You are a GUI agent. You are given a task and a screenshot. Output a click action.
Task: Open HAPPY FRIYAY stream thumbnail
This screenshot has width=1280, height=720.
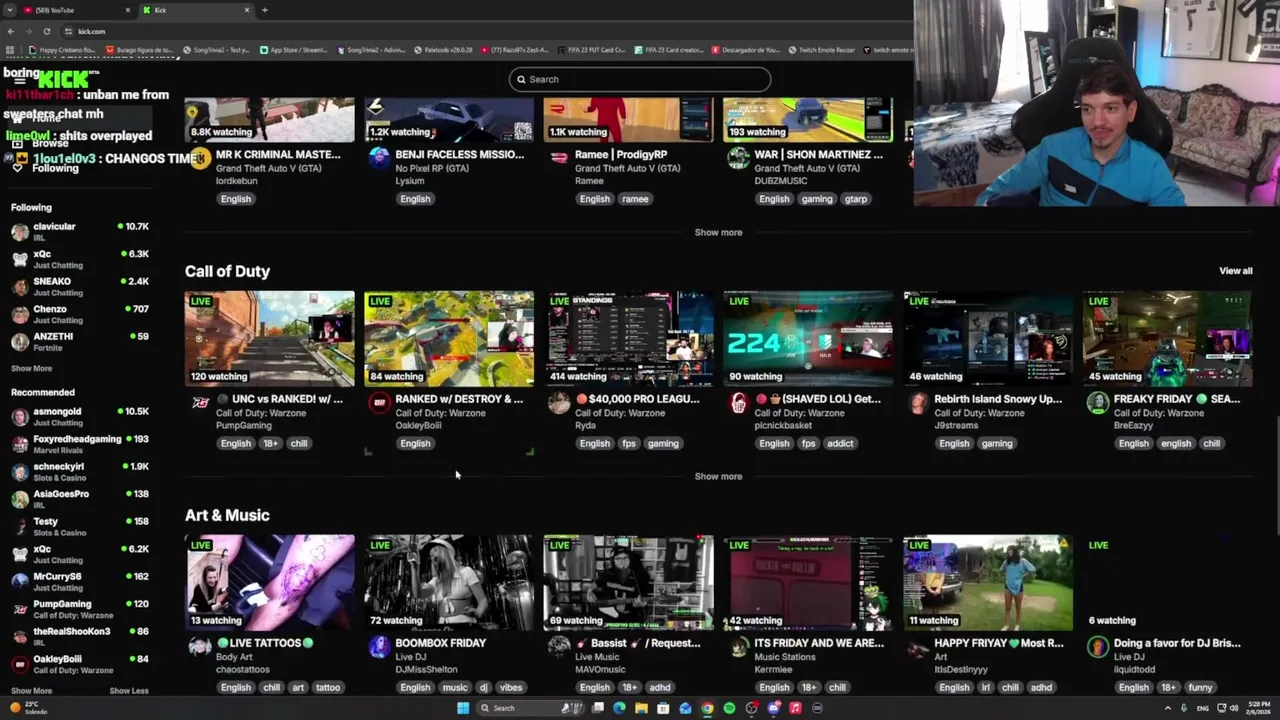(x=988, y=582)
